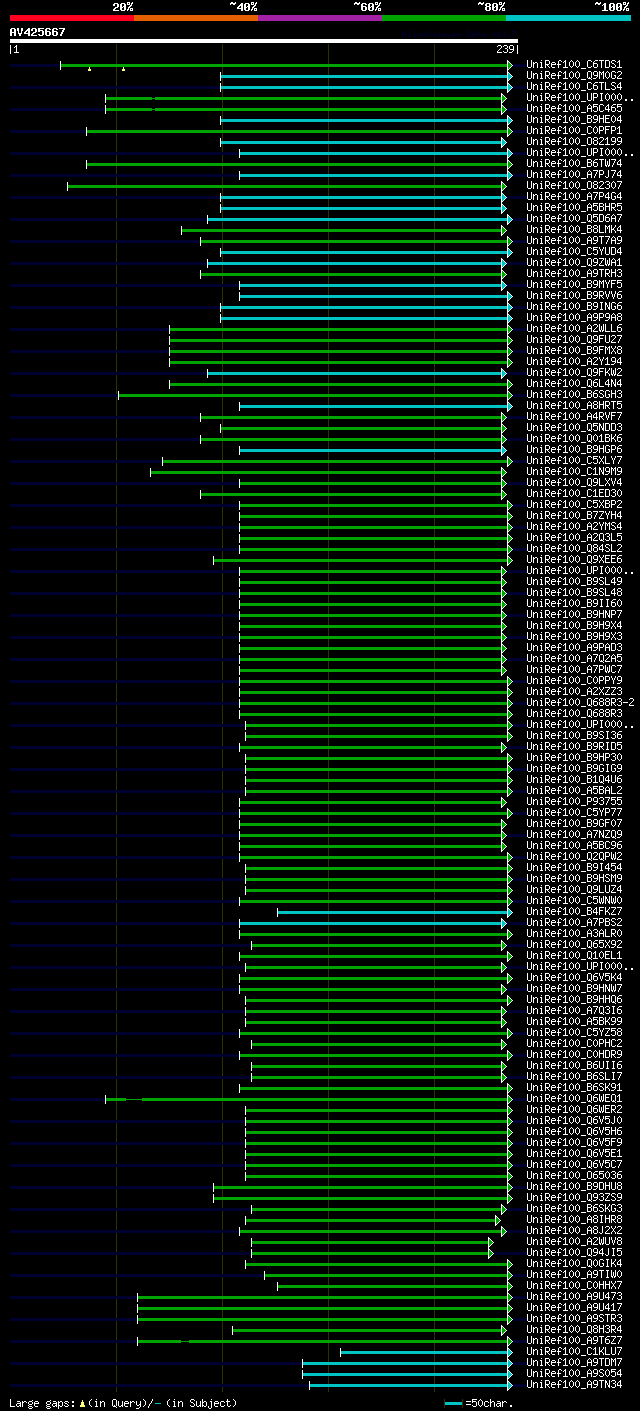640x1411 pixels.
Task: Open hit UniRef100_Q9M0G2
Action: [x=573, y=75]
